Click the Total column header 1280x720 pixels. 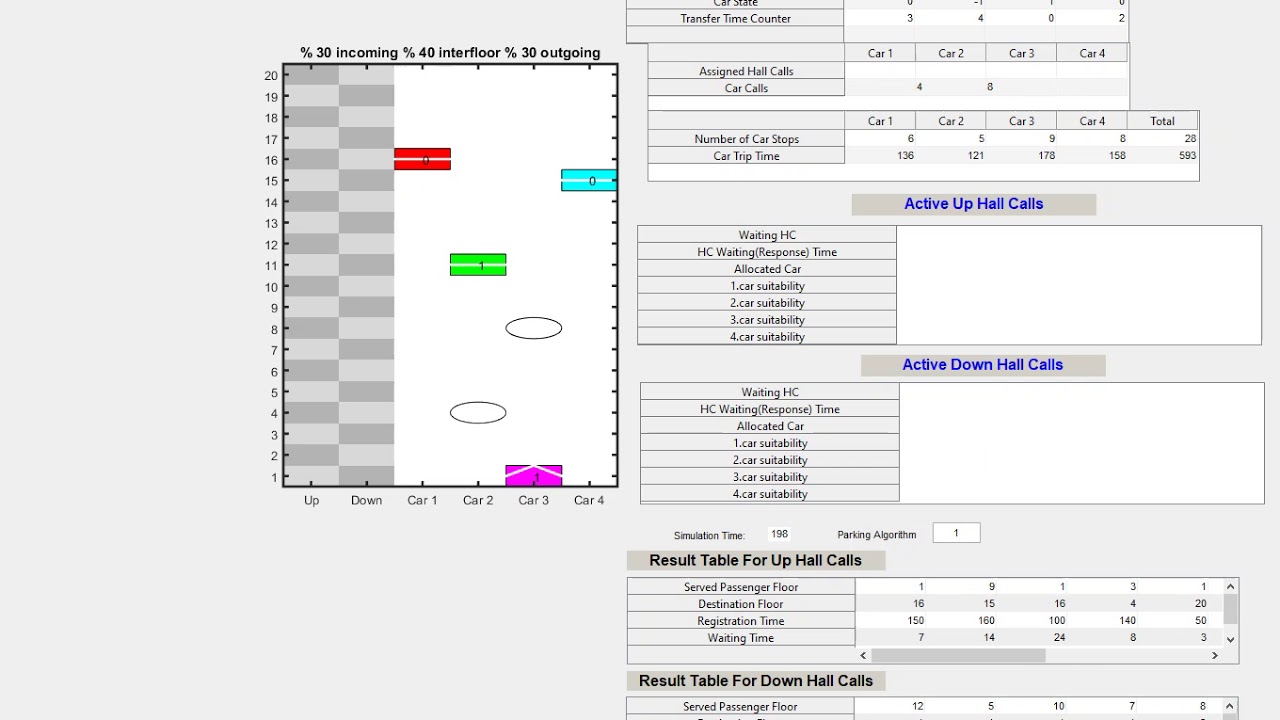pyautogui.click(x=1162, y=121)
